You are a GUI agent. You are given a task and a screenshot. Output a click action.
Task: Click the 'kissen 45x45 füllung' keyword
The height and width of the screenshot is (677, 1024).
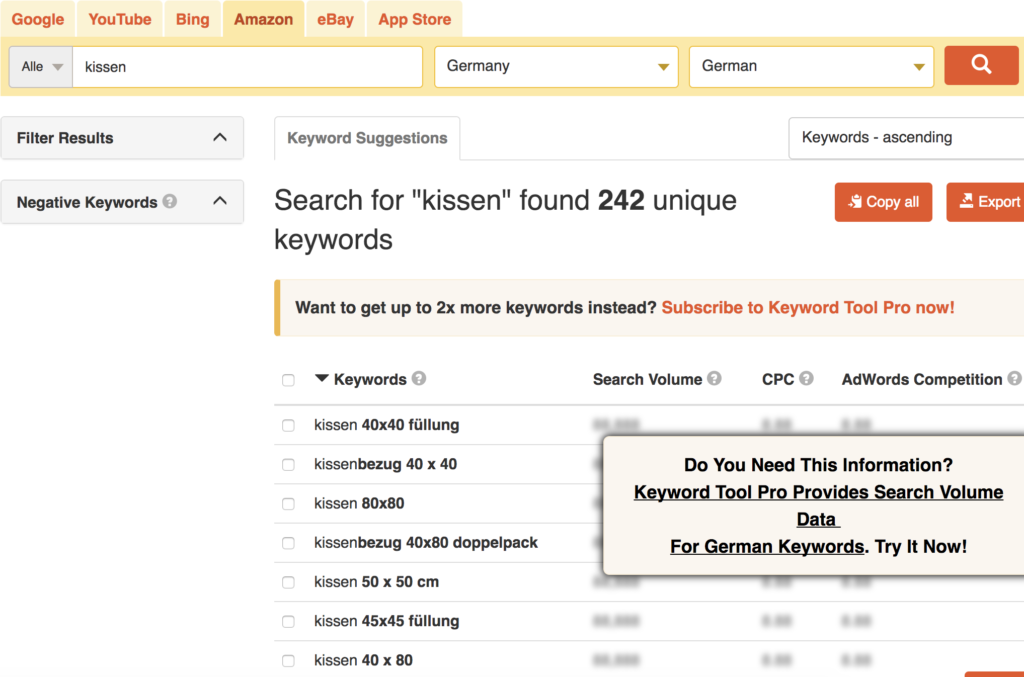(x=387, y=621)
